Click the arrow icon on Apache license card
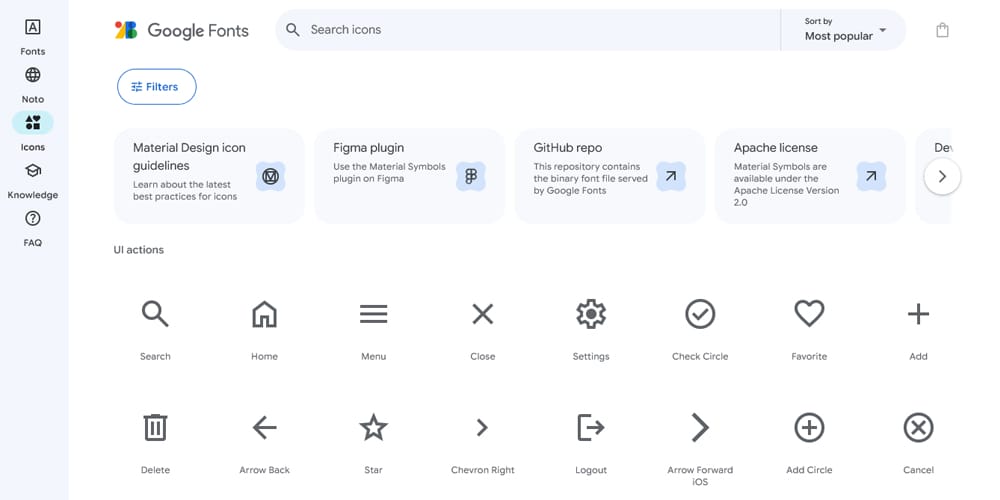 point(871,176)
